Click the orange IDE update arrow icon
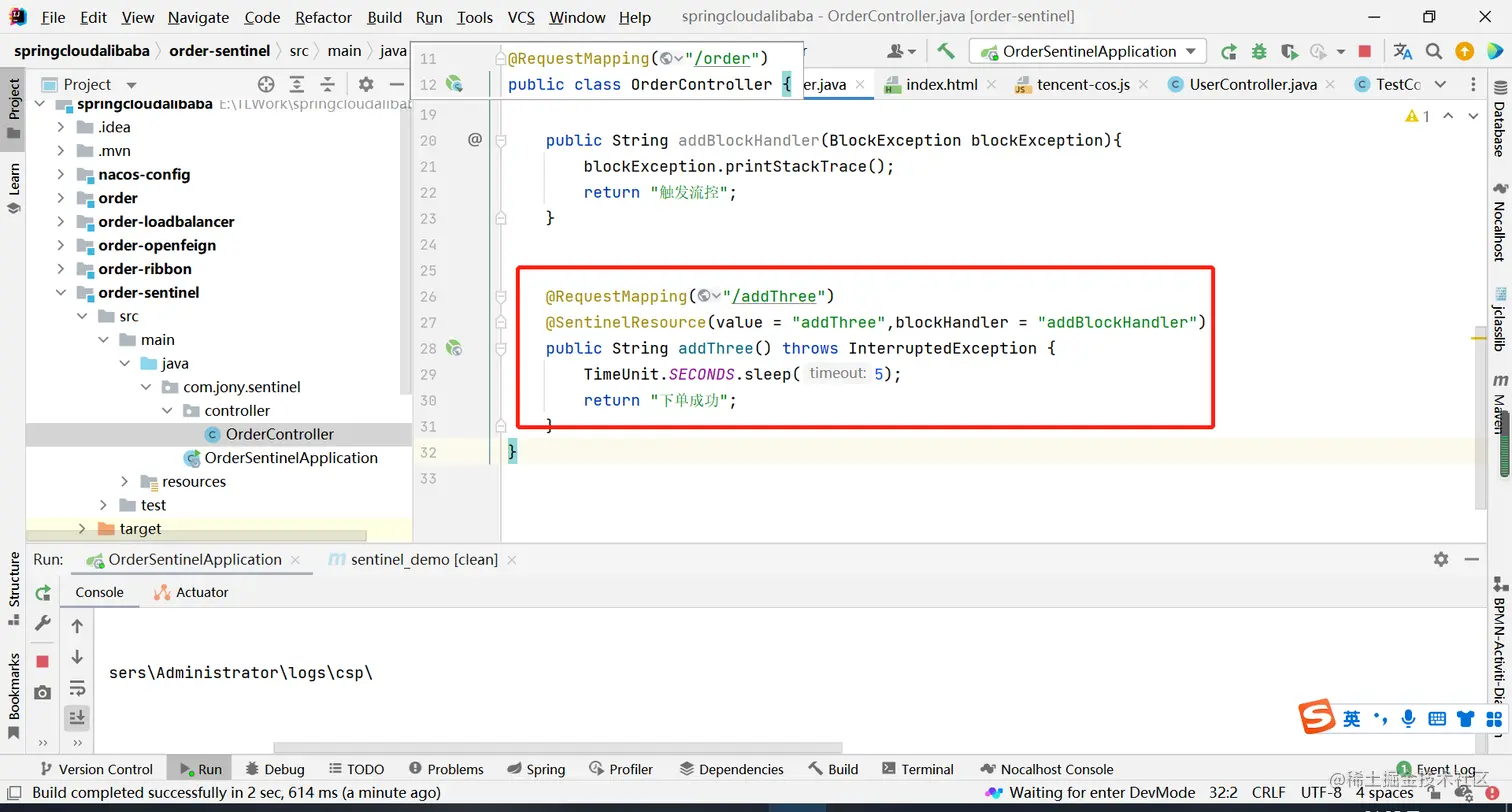This screenshot has width=1512, height=812. (1464, 51)
